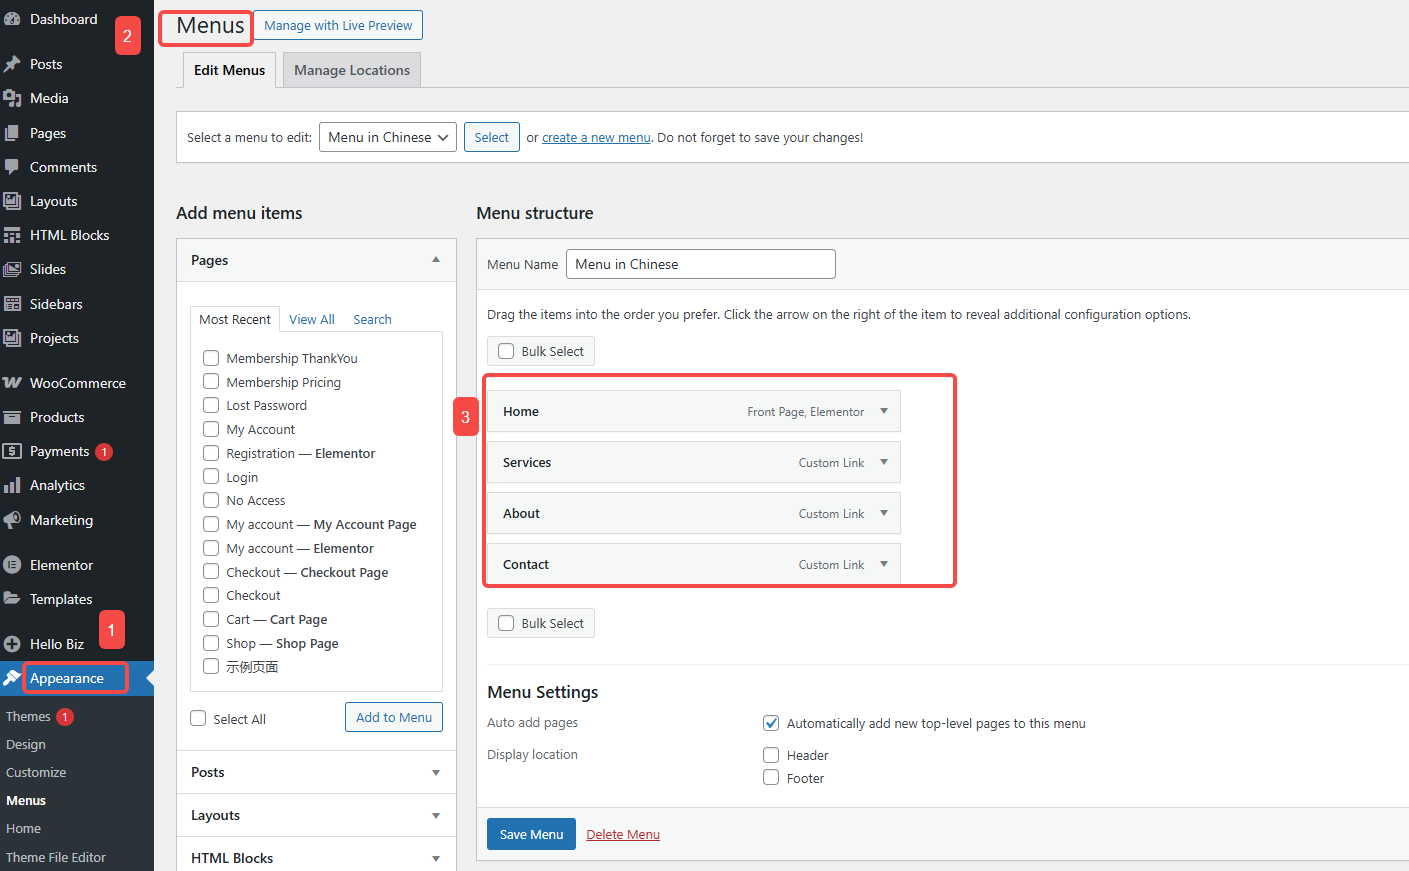Open the create a new menu link
The height and width of the screenshot is (871, 1409).
point(596,137)
